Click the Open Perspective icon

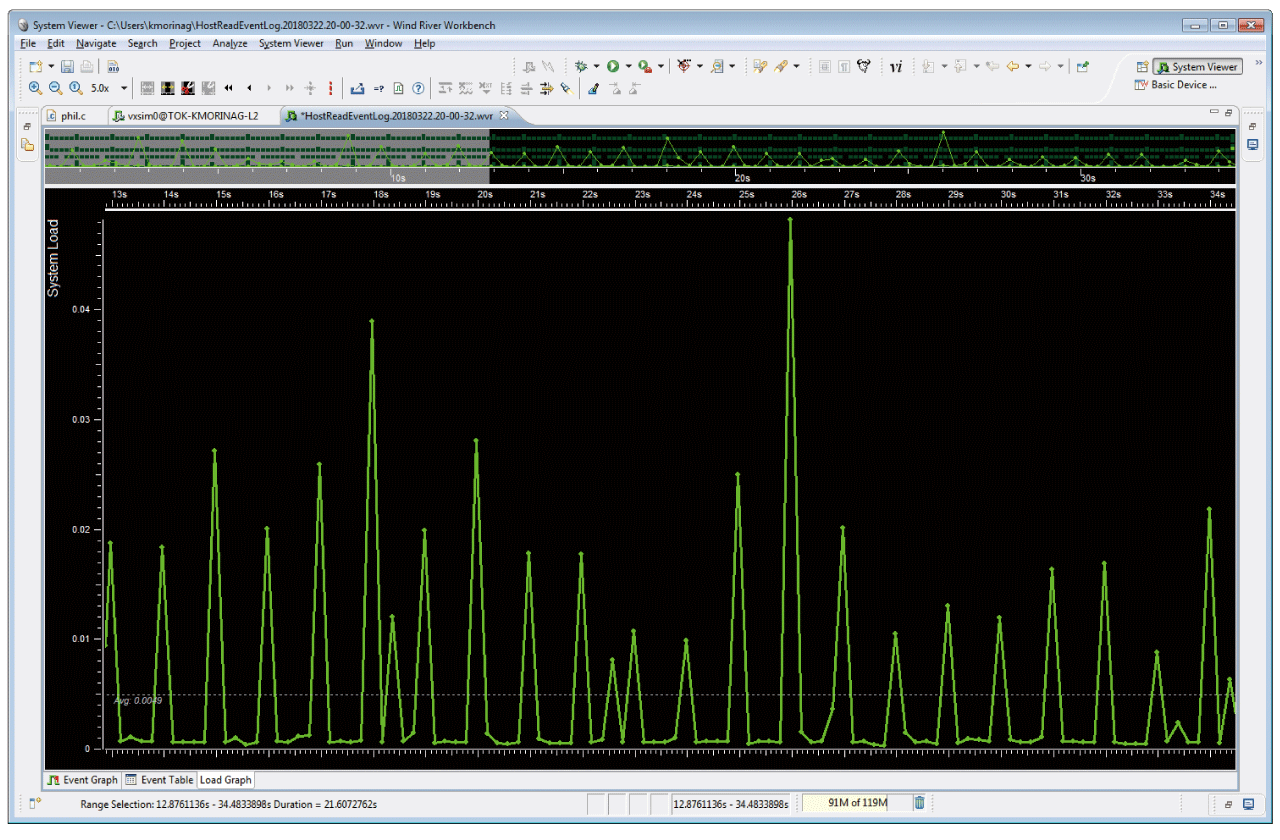point(1141,67)
